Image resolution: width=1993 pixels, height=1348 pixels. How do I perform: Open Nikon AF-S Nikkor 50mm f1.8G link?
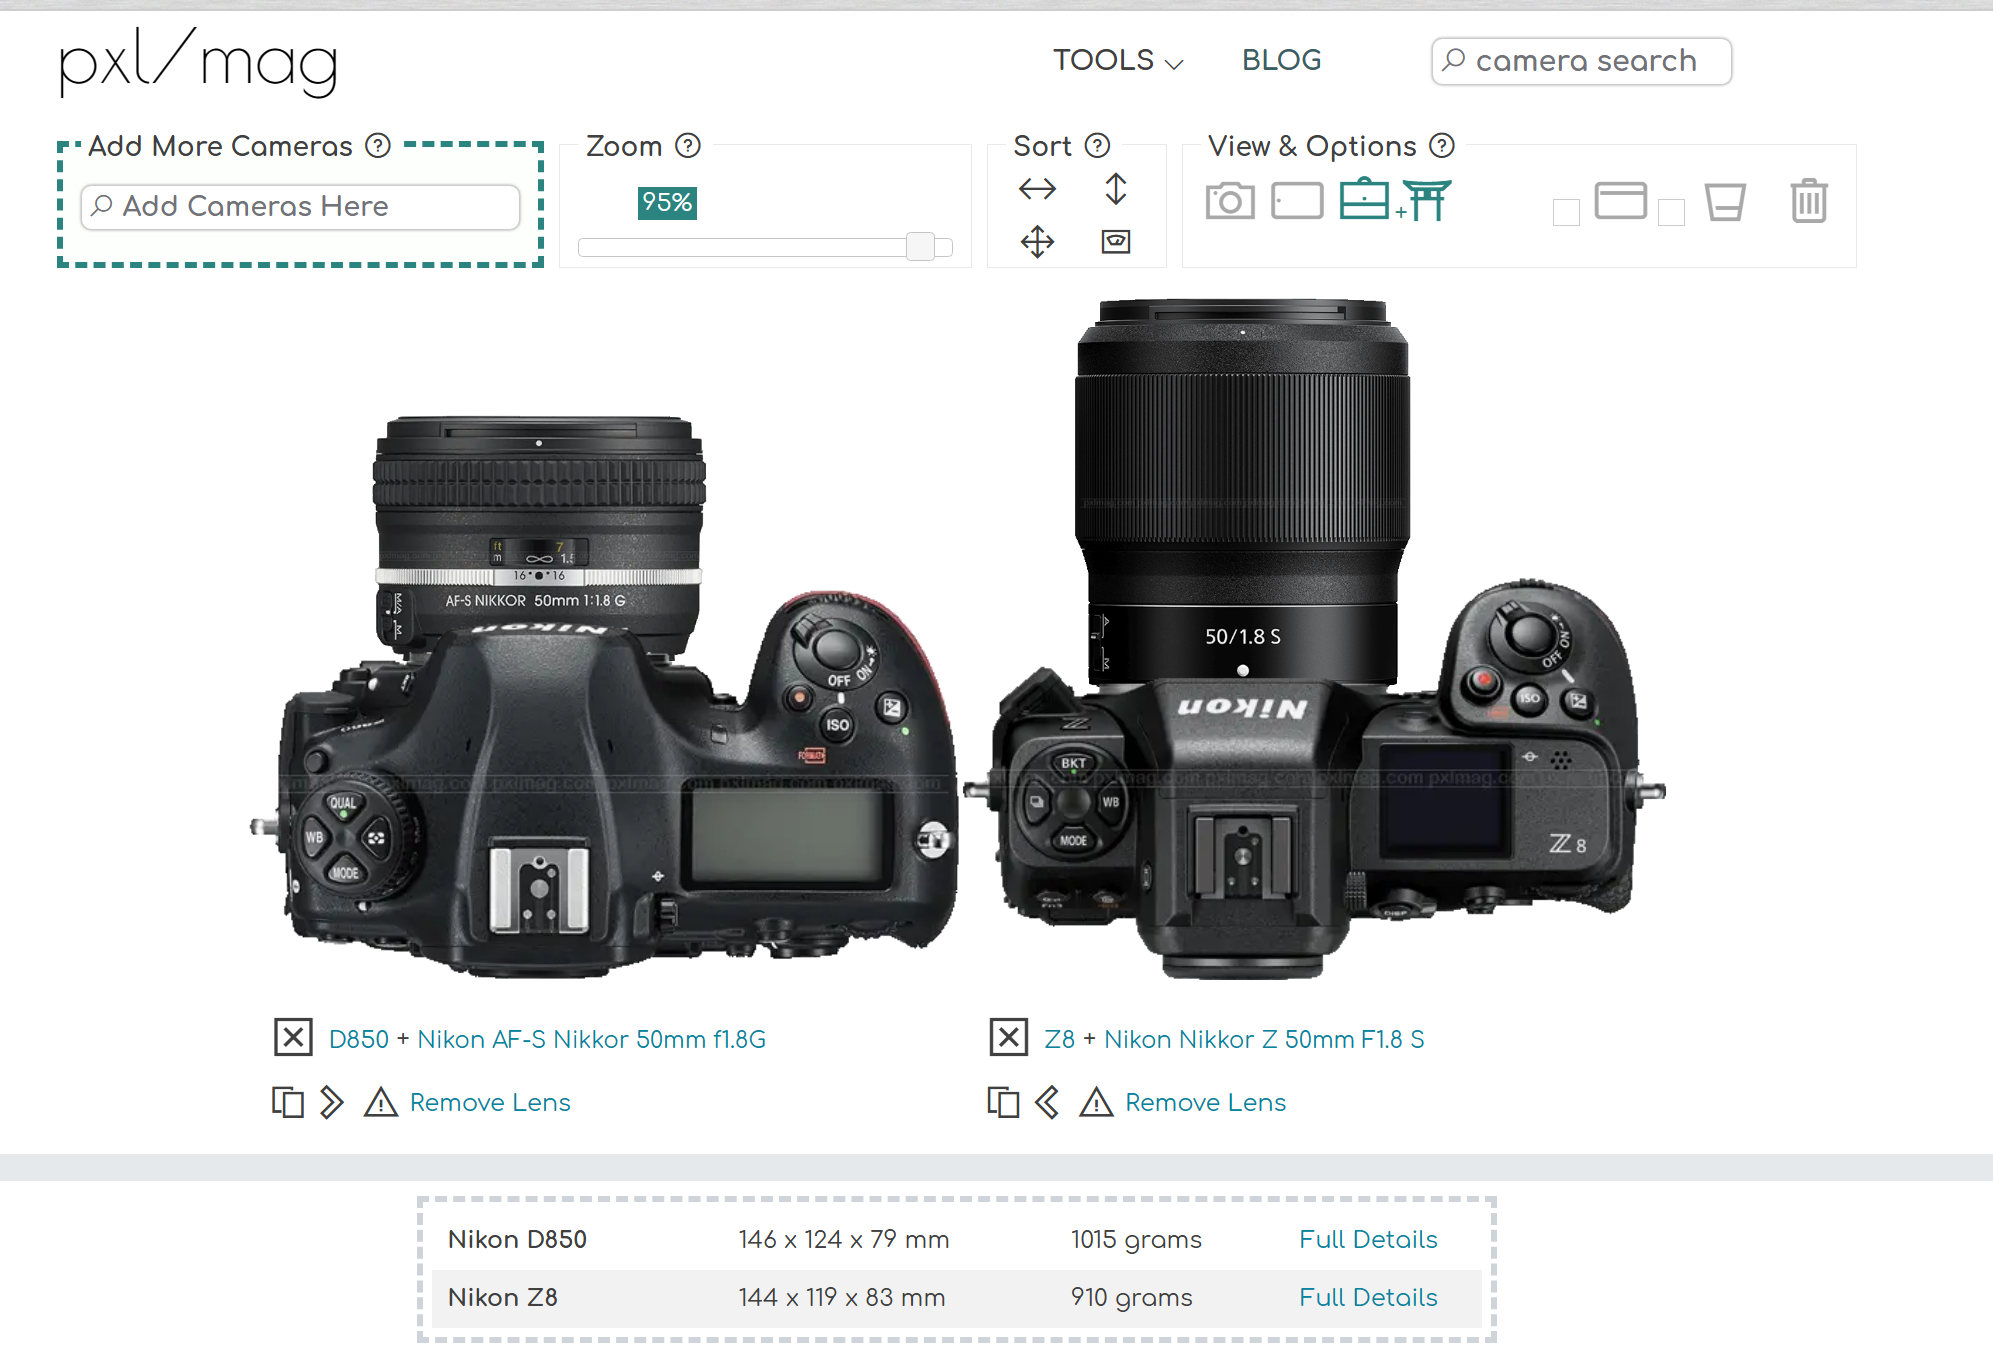tap(592, 1039)
